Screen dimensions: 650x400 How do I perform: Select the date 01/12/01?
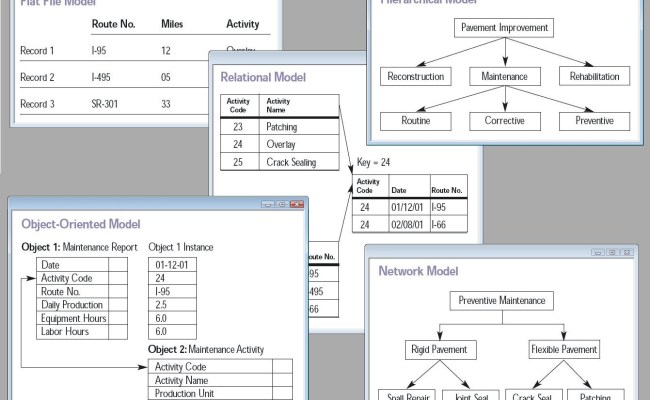[x=407, y=207]
